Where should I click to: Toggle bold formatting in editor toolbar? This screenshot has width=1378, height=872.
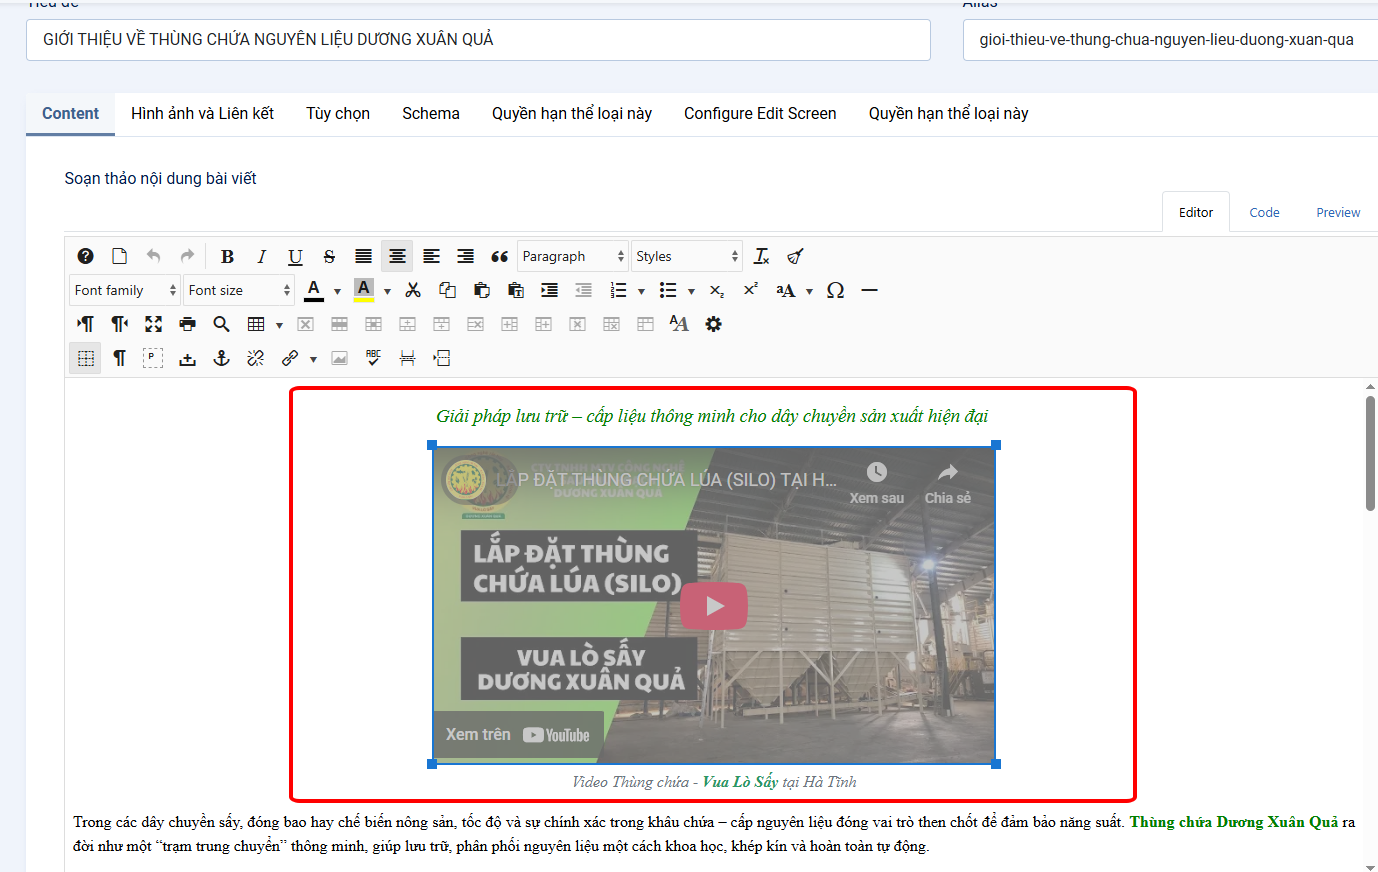click(227, 257)
